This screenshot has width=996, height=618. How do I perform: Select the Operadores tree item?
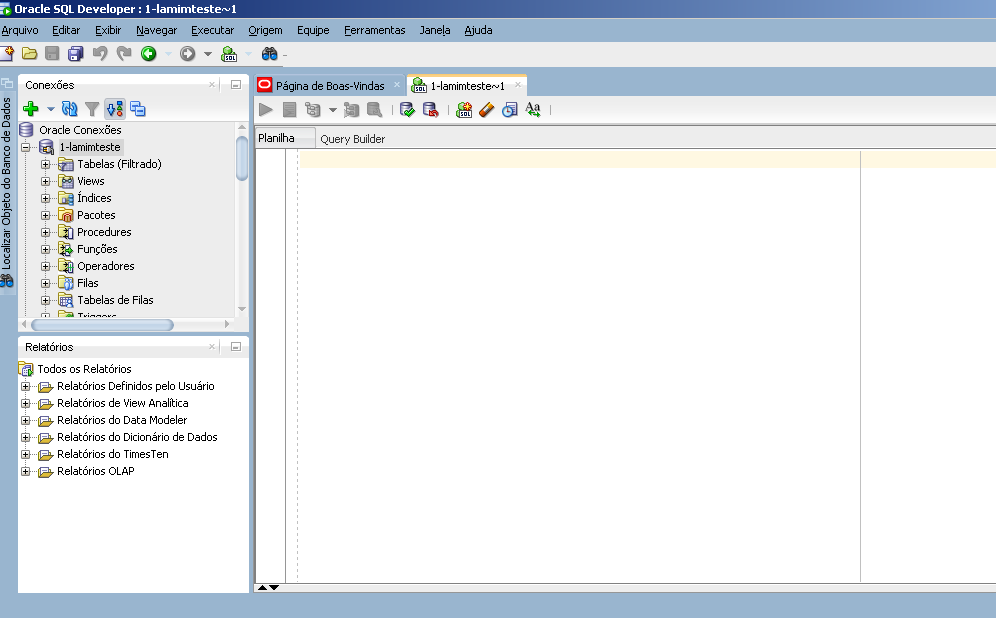pyautogui.click(x=105, y=267)
